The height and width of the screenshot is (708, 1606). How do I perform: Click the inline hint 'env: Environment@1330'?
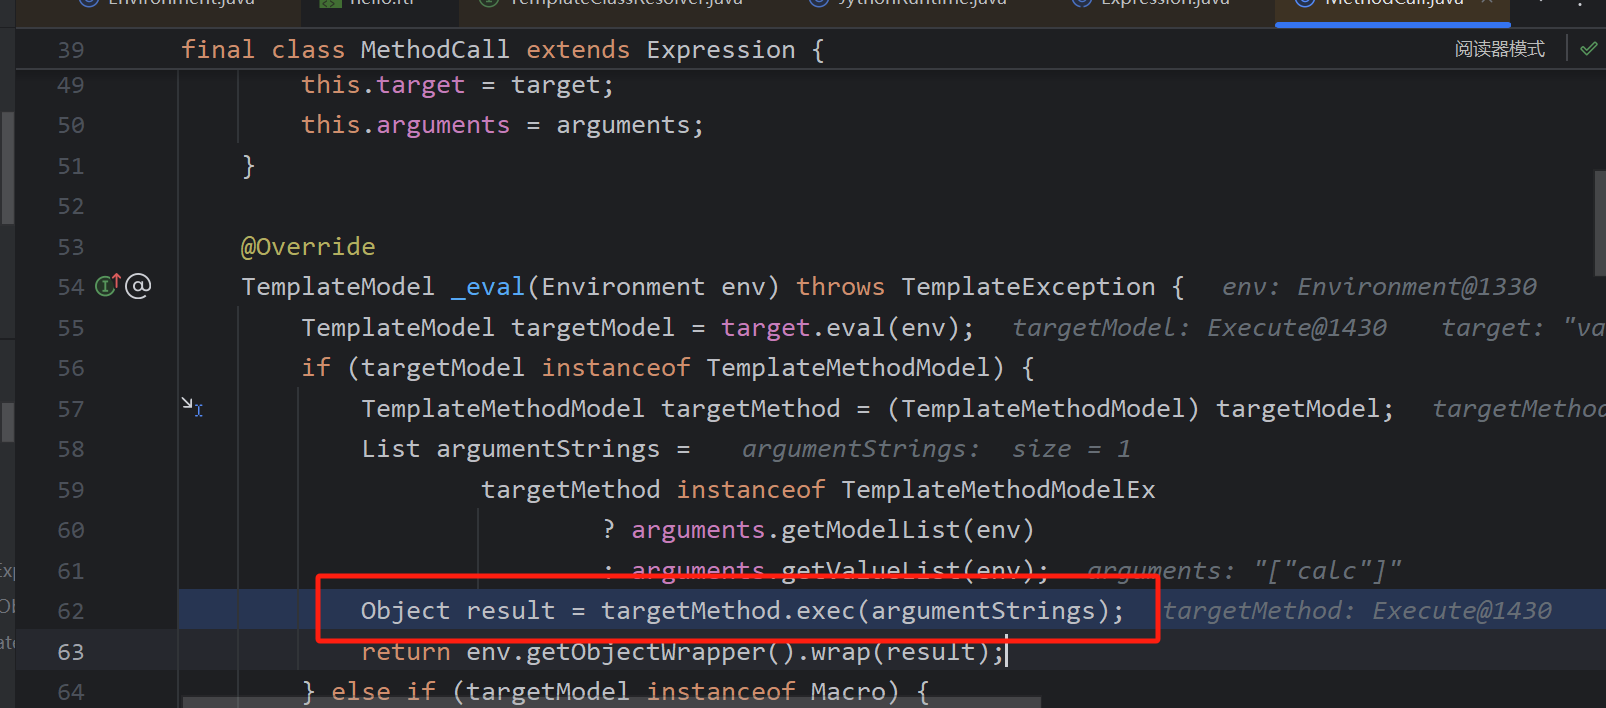pos(1379,287)
